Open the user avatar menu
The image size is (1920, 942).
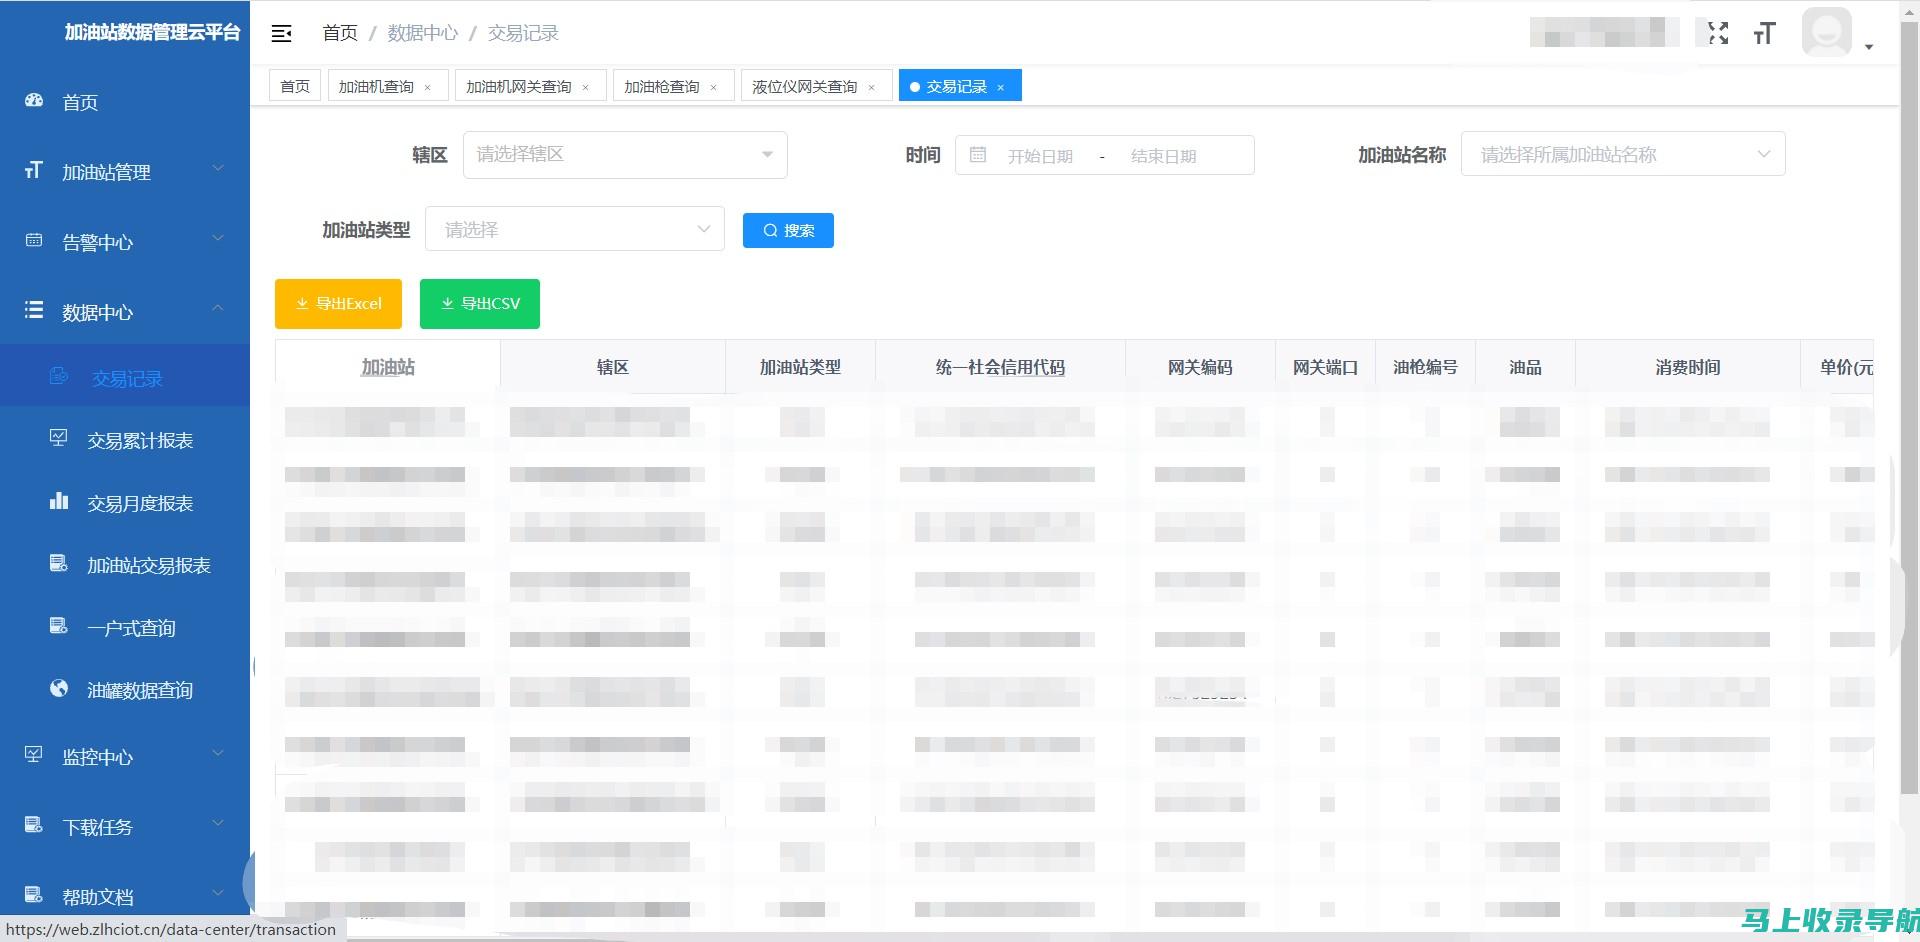[1827, 32]
